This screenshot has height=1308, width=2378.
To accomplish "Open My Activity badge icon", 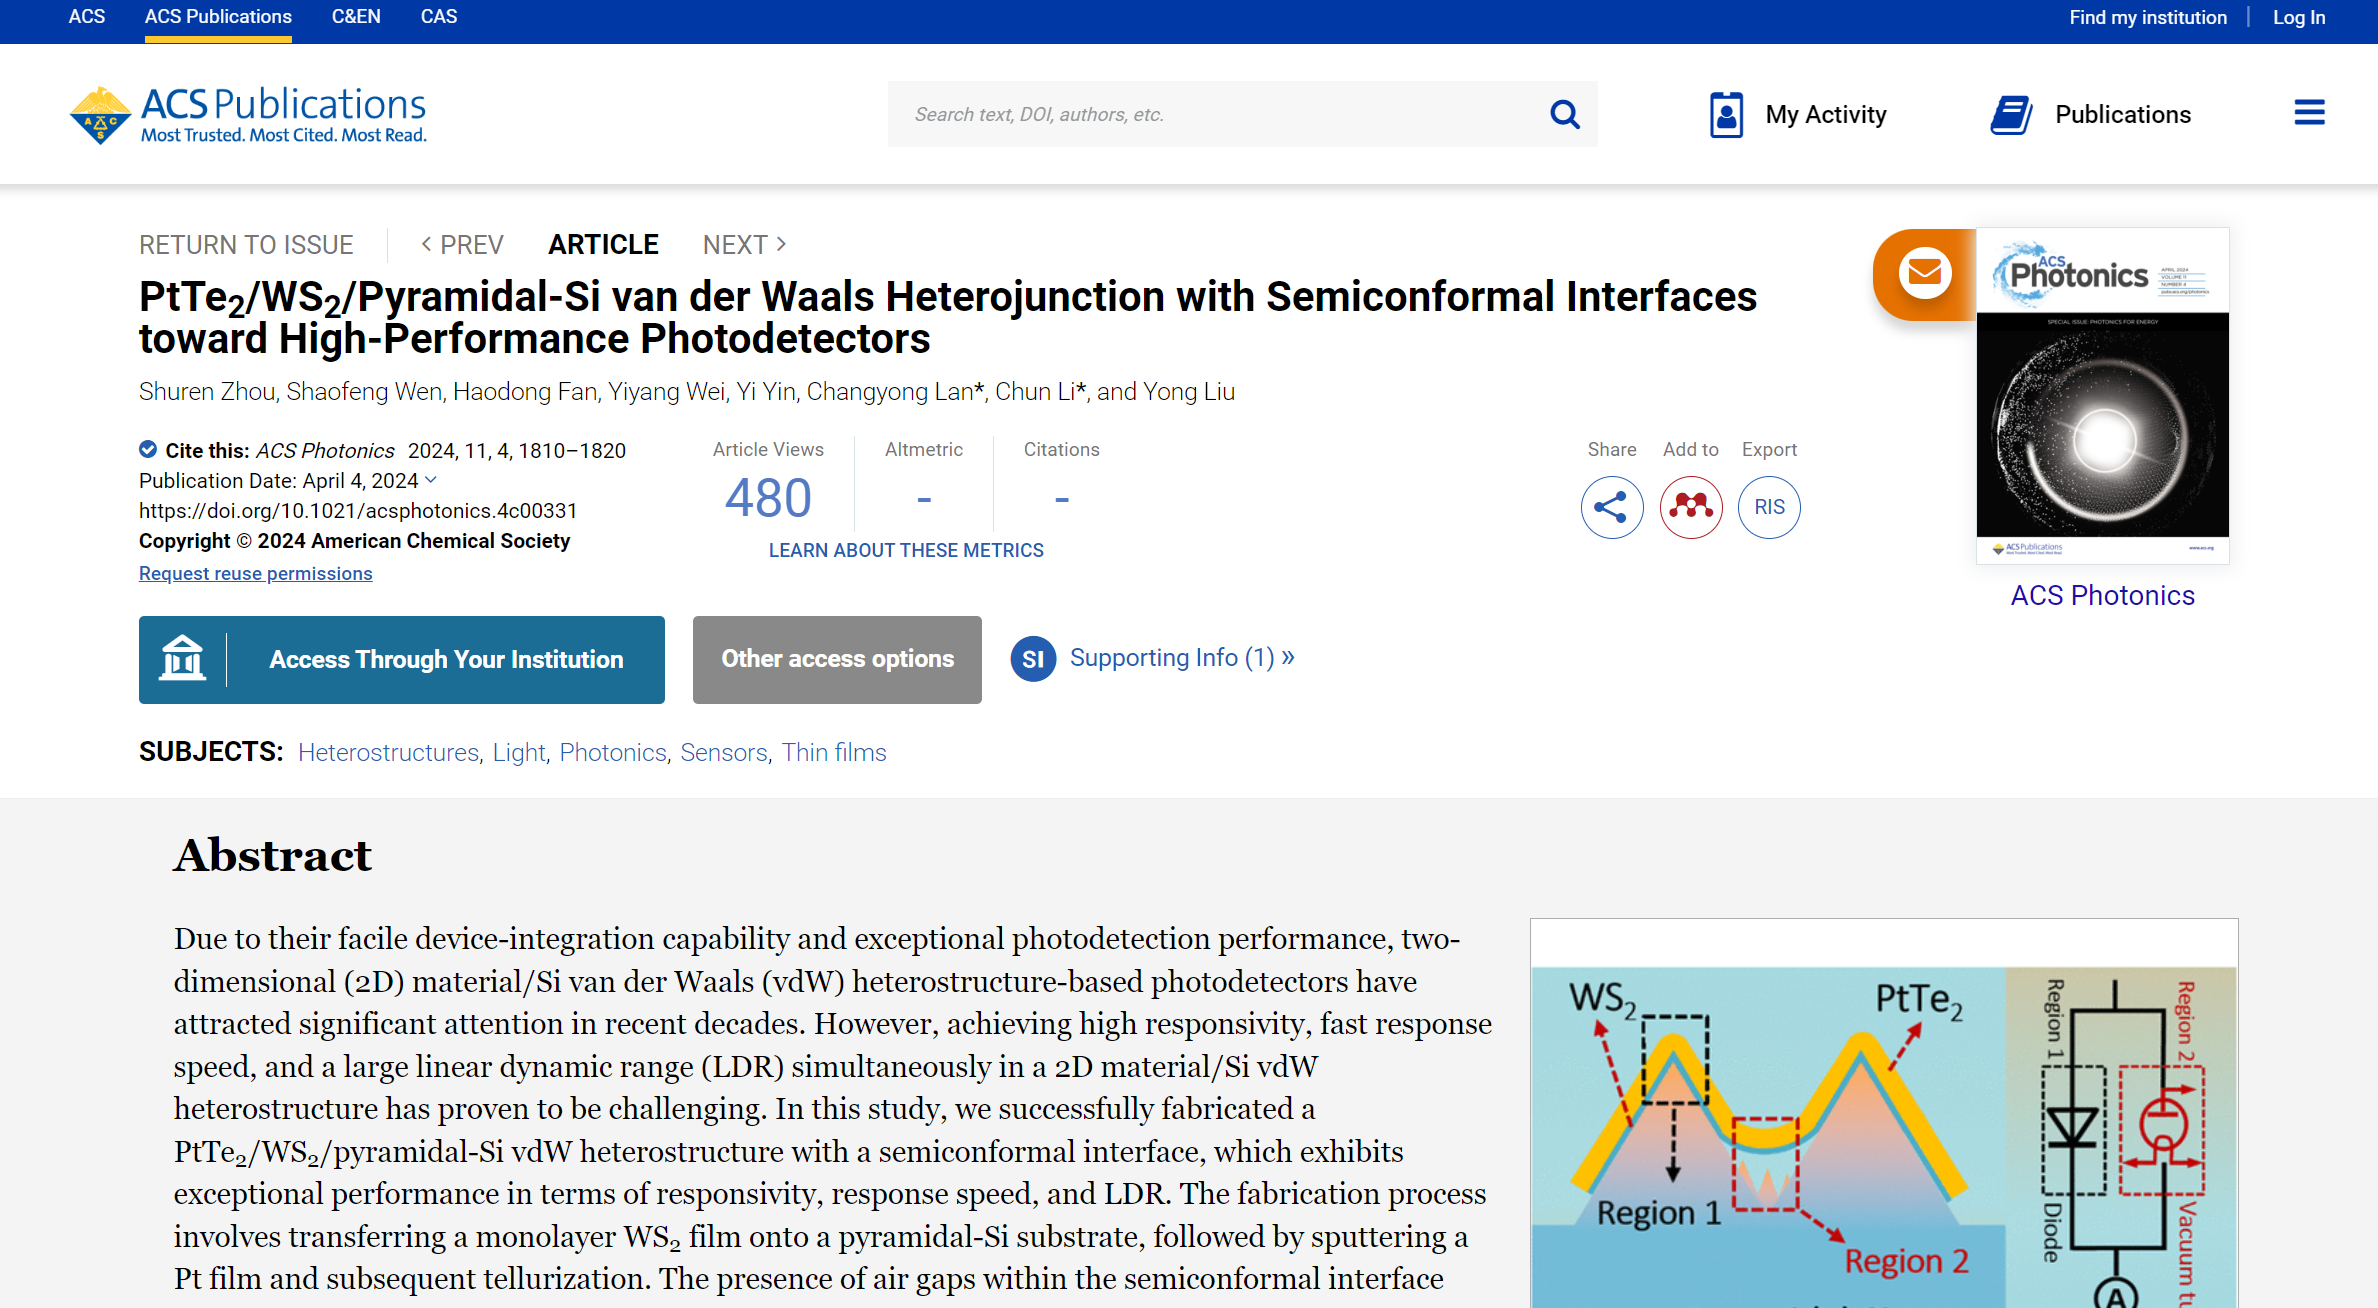I will (x=1726, y=115).
